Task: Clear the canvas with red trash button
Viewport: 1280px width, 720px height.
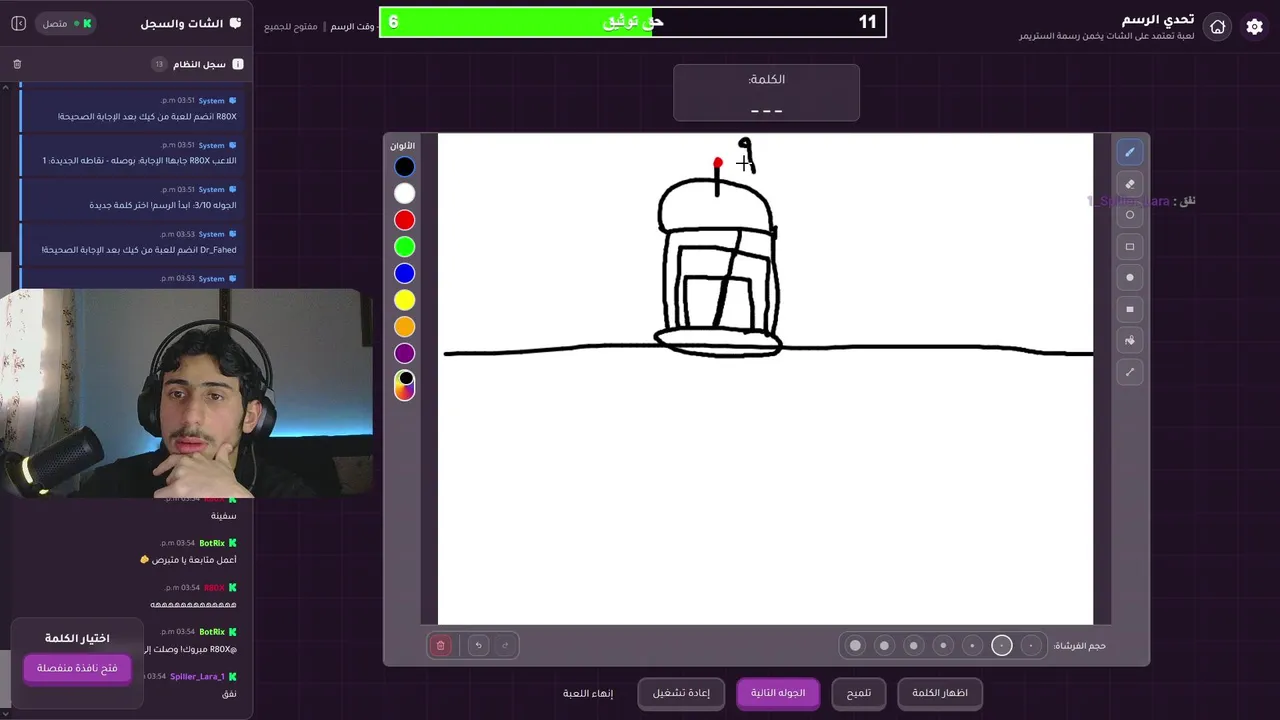Action: coord(441,646)
